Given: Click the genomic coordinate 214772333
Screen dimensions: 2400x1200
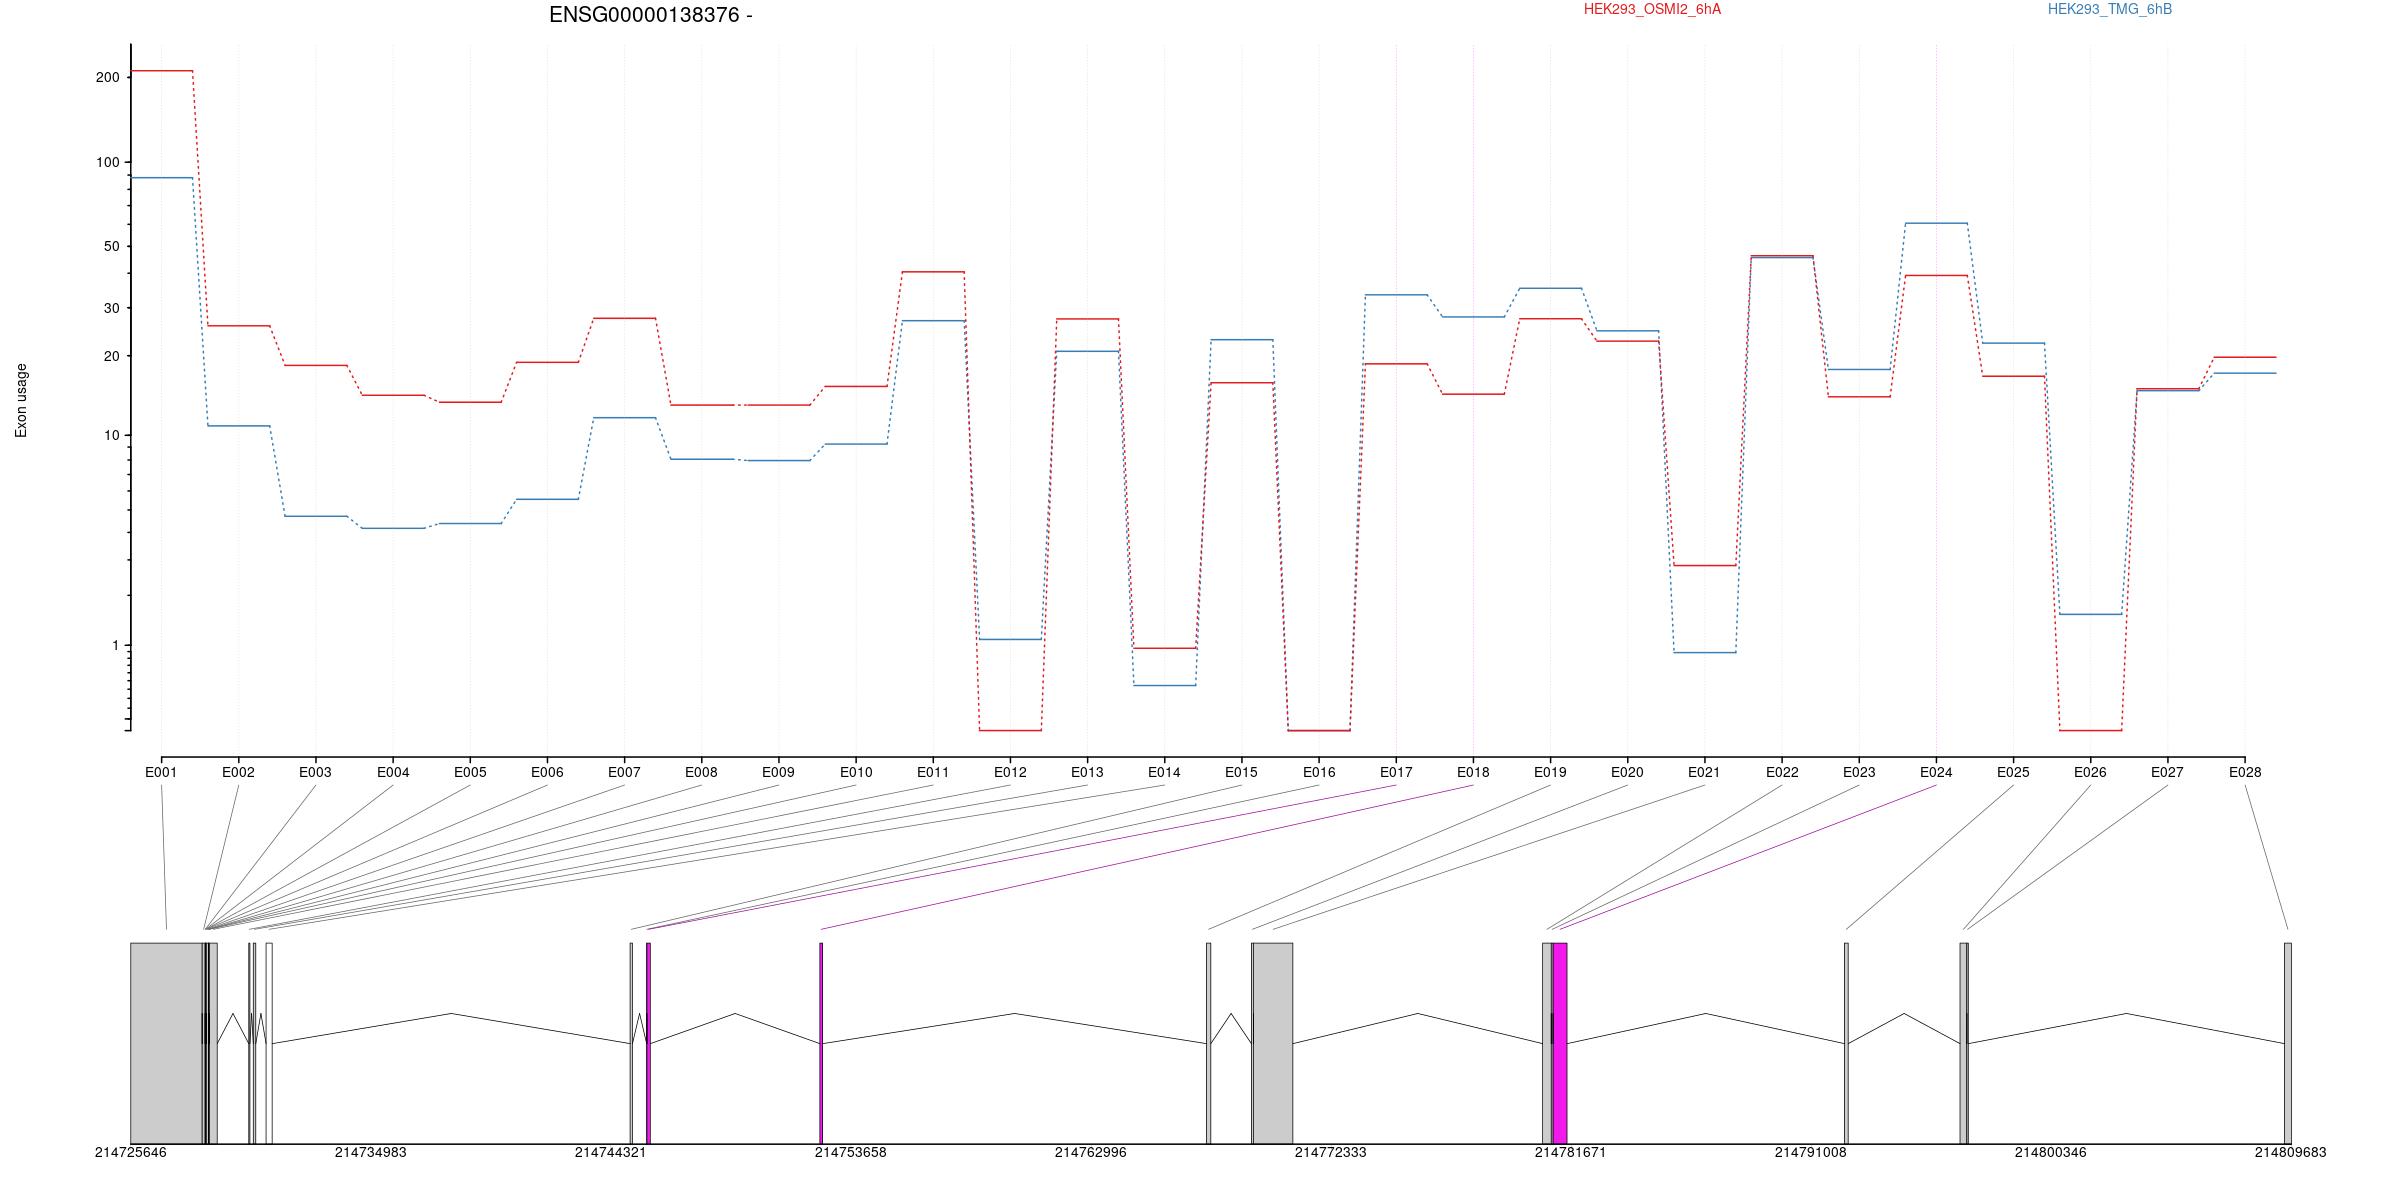Looking at the screenshot, I should [1331, 1152].
